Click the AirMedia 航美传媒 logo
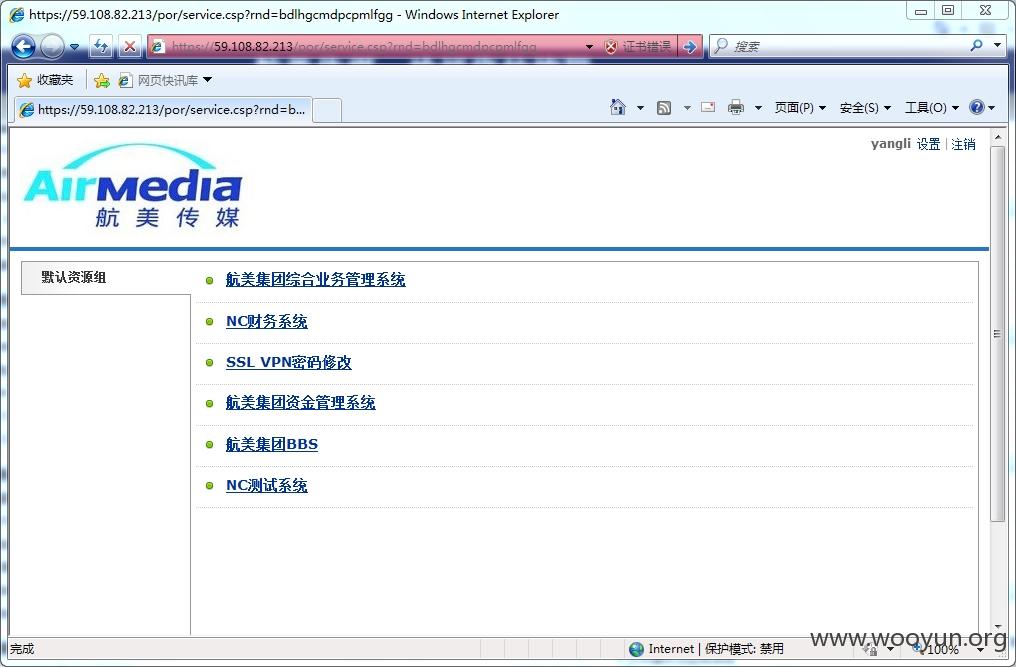 pos(133,186)
